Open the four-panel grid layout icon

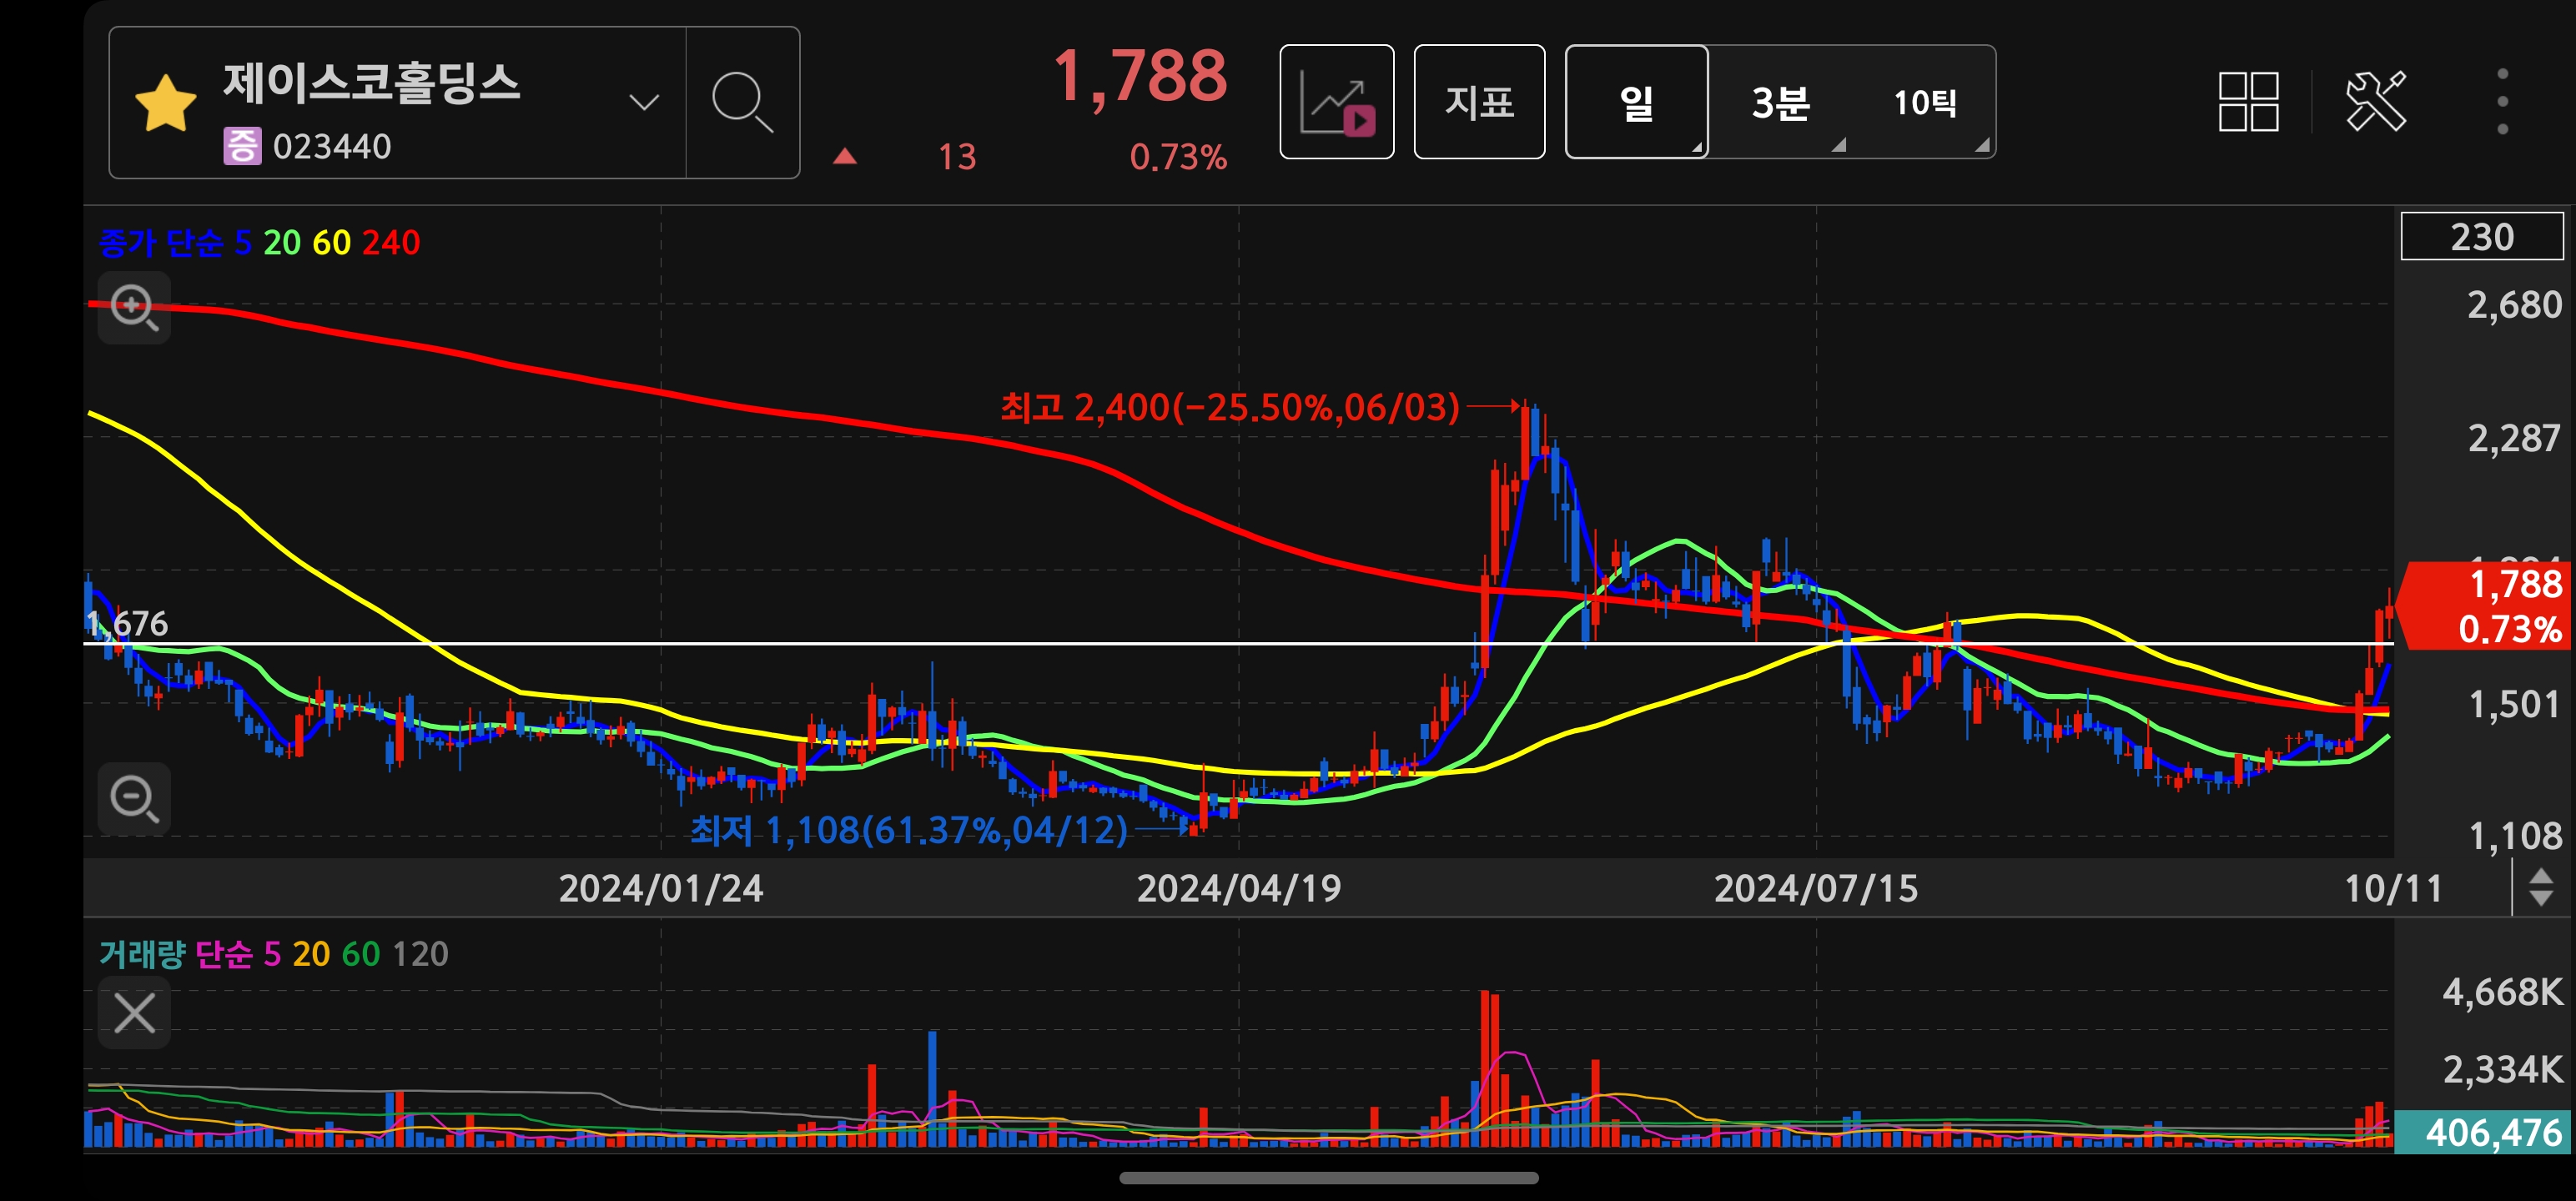click(2247, 102)
